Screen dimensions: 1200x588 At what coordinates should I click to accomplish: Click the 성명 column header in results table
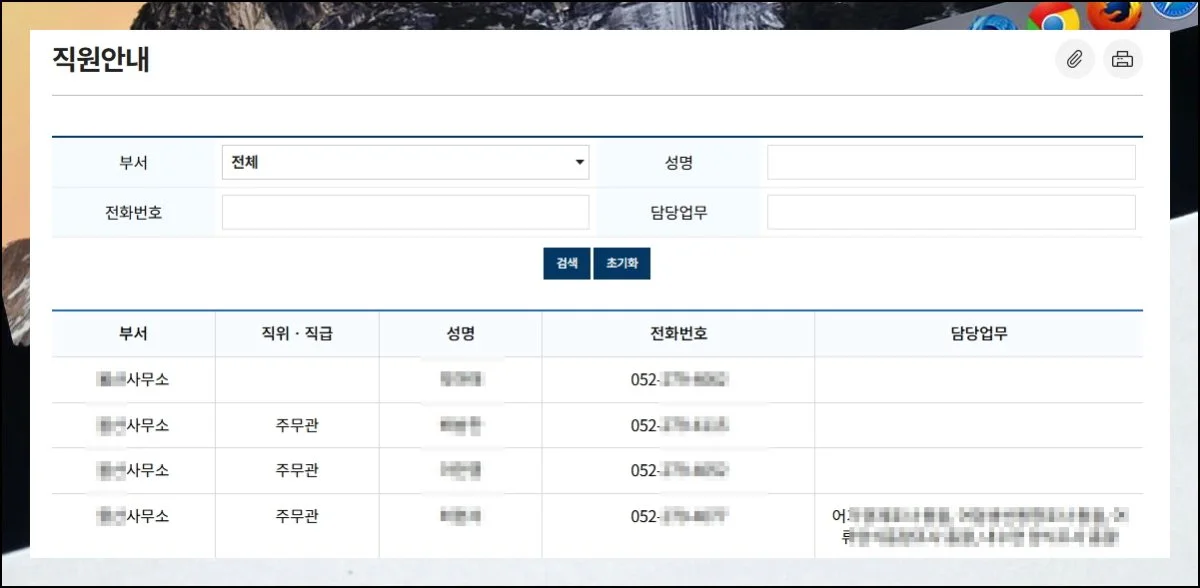pyautogui.click(x=460, y=334)
